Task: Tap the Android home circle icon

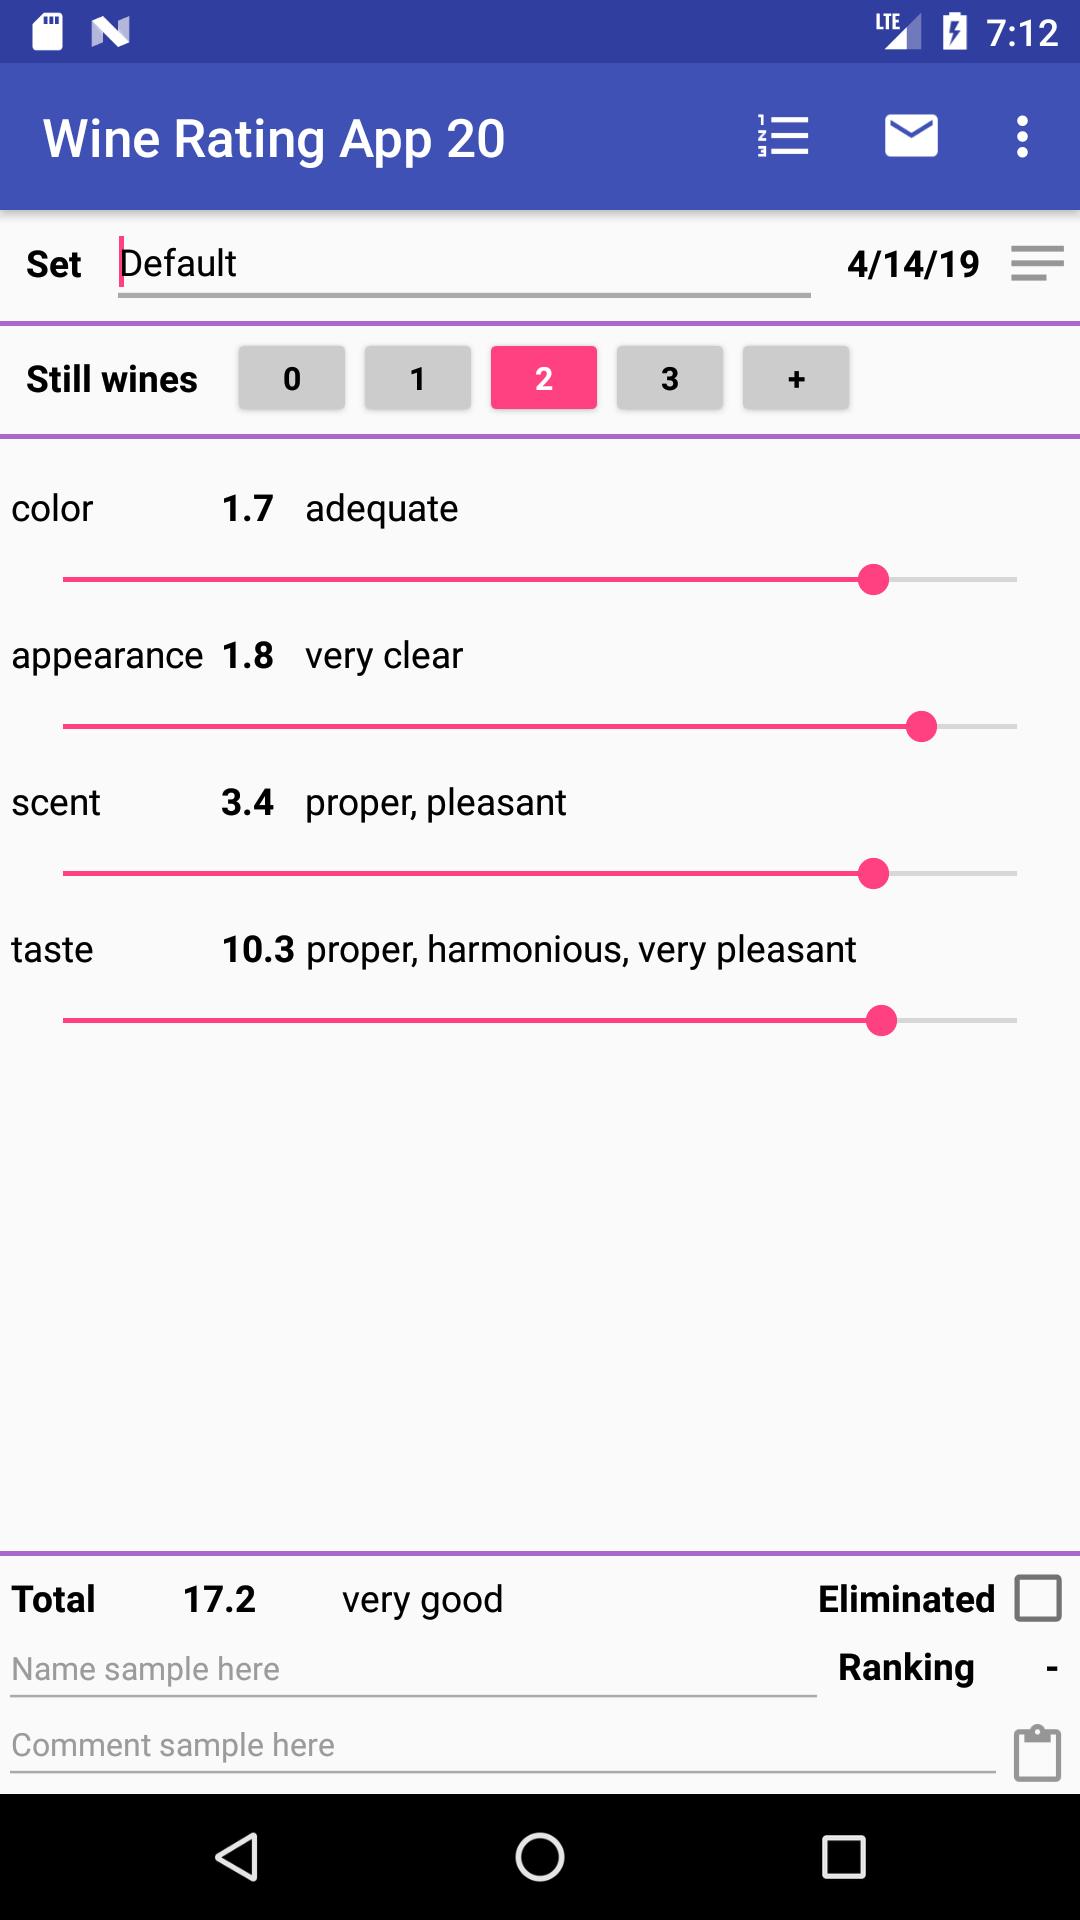Action: tap(540, 1857)
